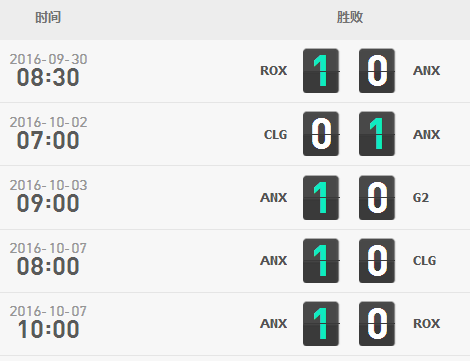This screenshot has width=470, height=361.
Task: Click ANX team name in 09:00 match
Action: click(x=273, y=198)
